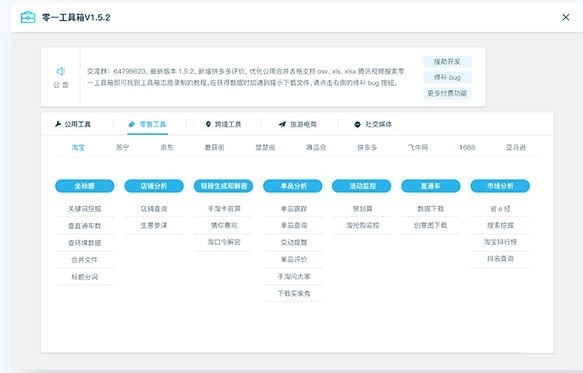
Task: Open the 手淘问大家 tool
Action: click(294, 276)
